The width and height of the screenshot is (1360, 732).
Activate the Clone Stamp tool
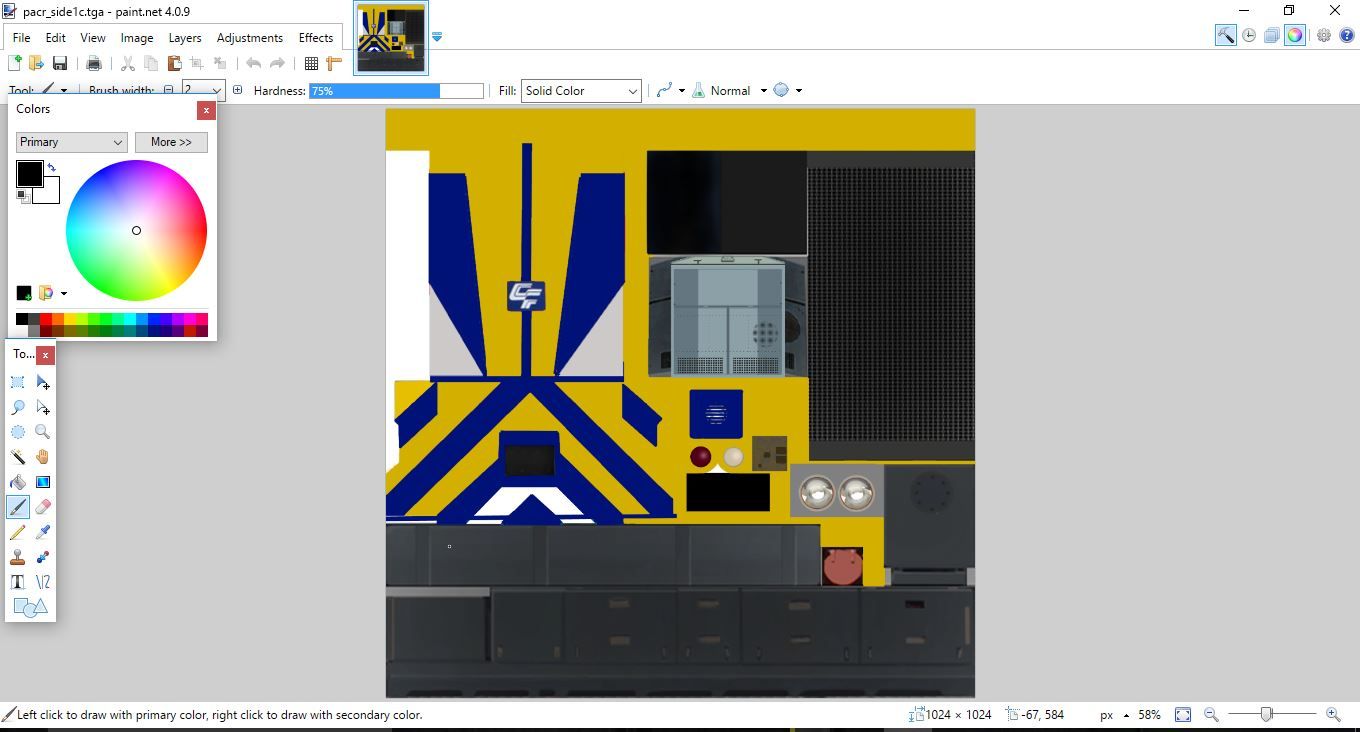coord(18,557)
